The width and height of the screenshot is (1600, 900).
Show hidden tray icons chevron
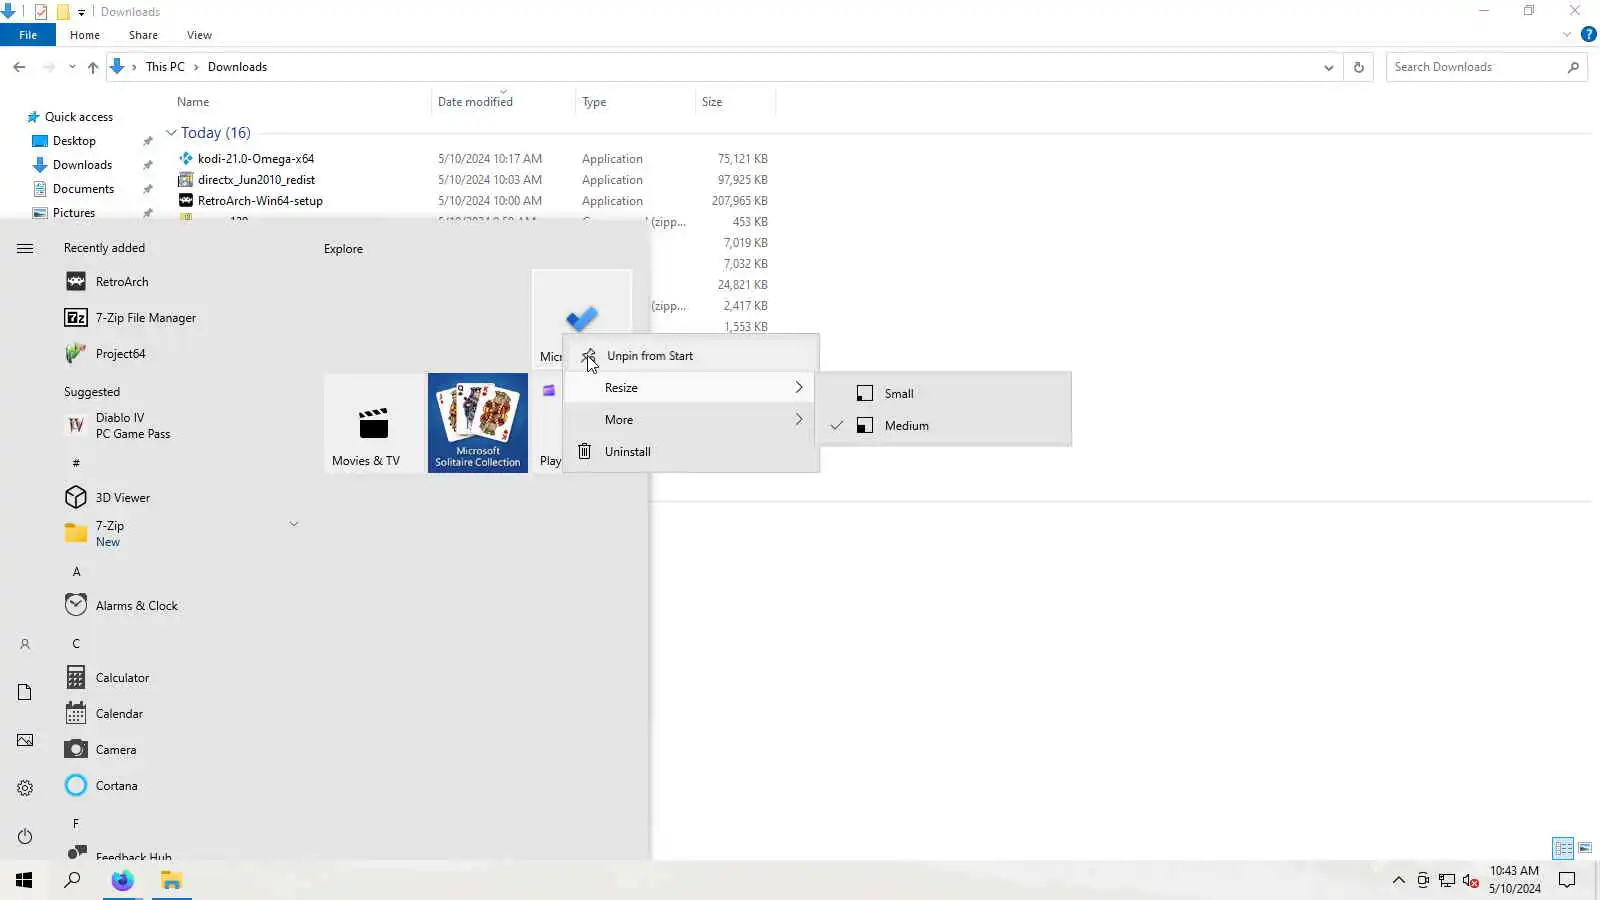(x=1398, y=880)
